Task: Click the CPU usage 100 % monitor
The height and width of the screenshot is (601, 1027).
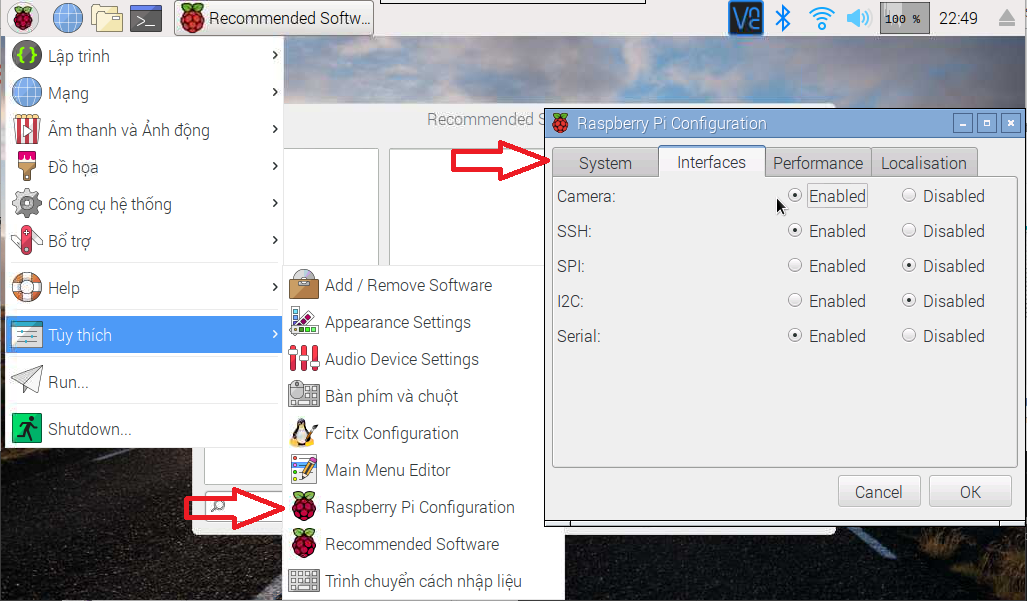Action: pyautogui.click(x=904, y=18)
